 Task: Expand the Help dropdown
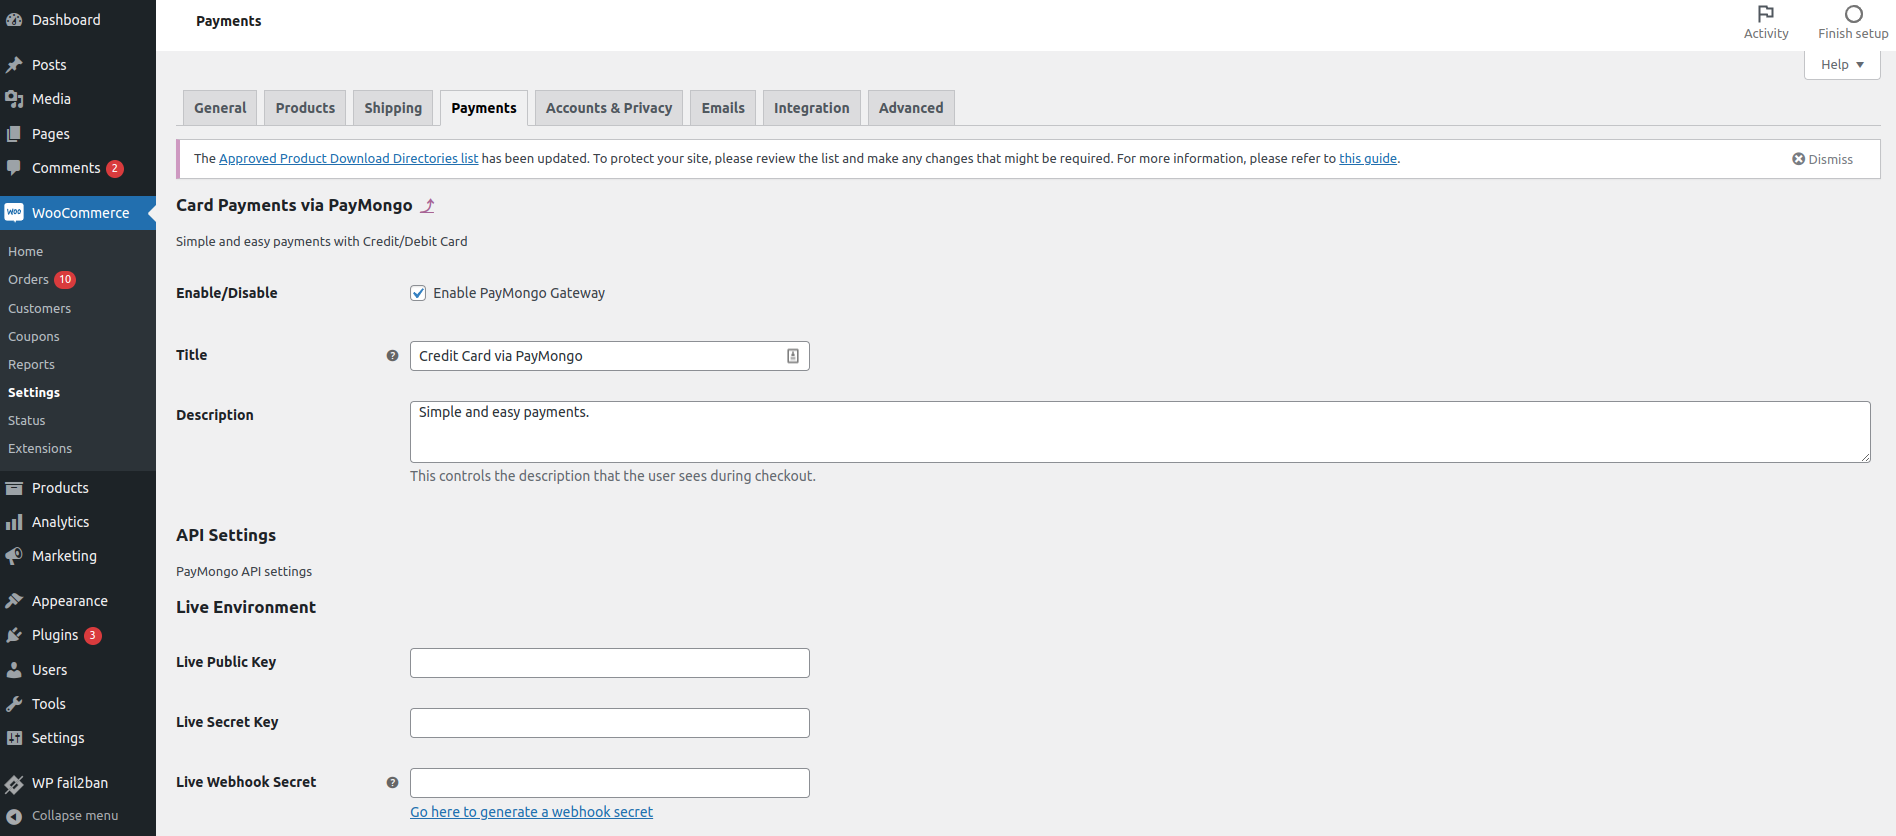[1842, 65]
